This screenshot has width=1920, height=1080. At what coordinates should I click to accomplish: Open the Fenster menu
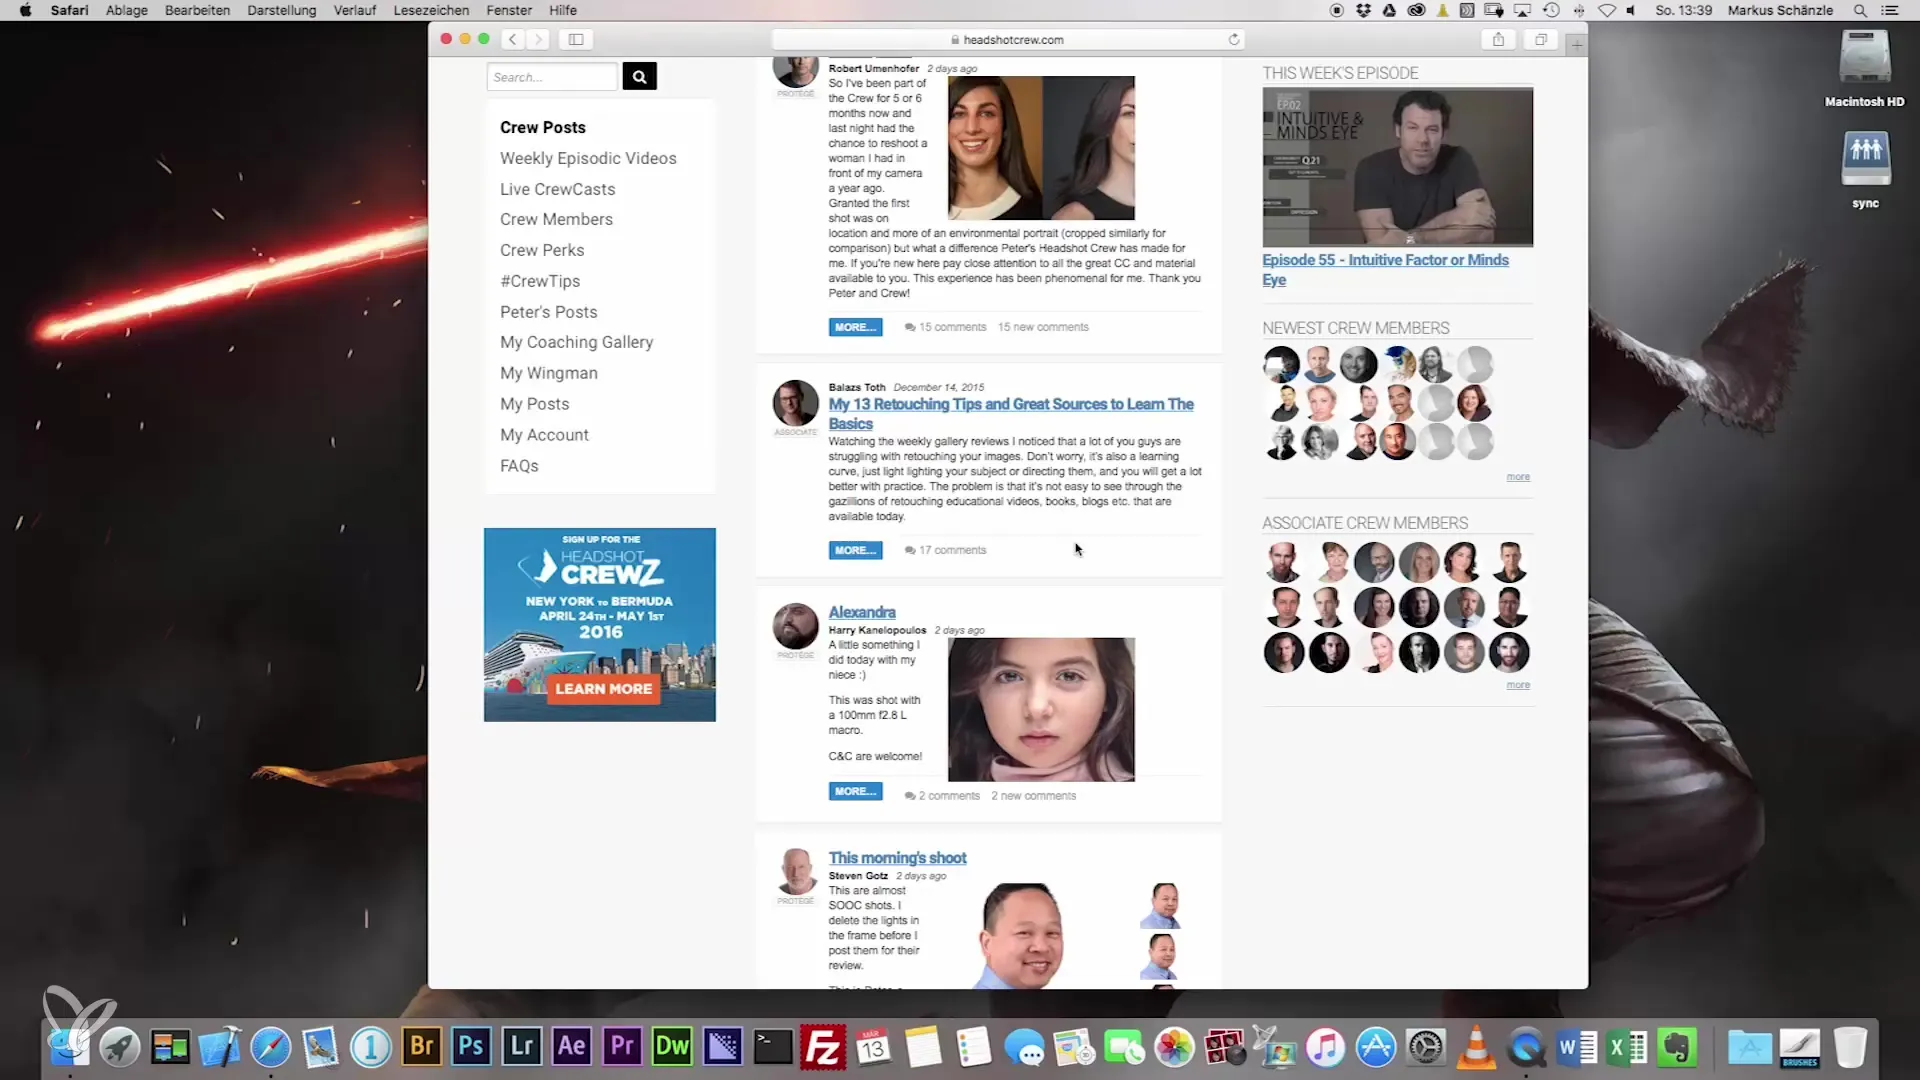(509, 10)
